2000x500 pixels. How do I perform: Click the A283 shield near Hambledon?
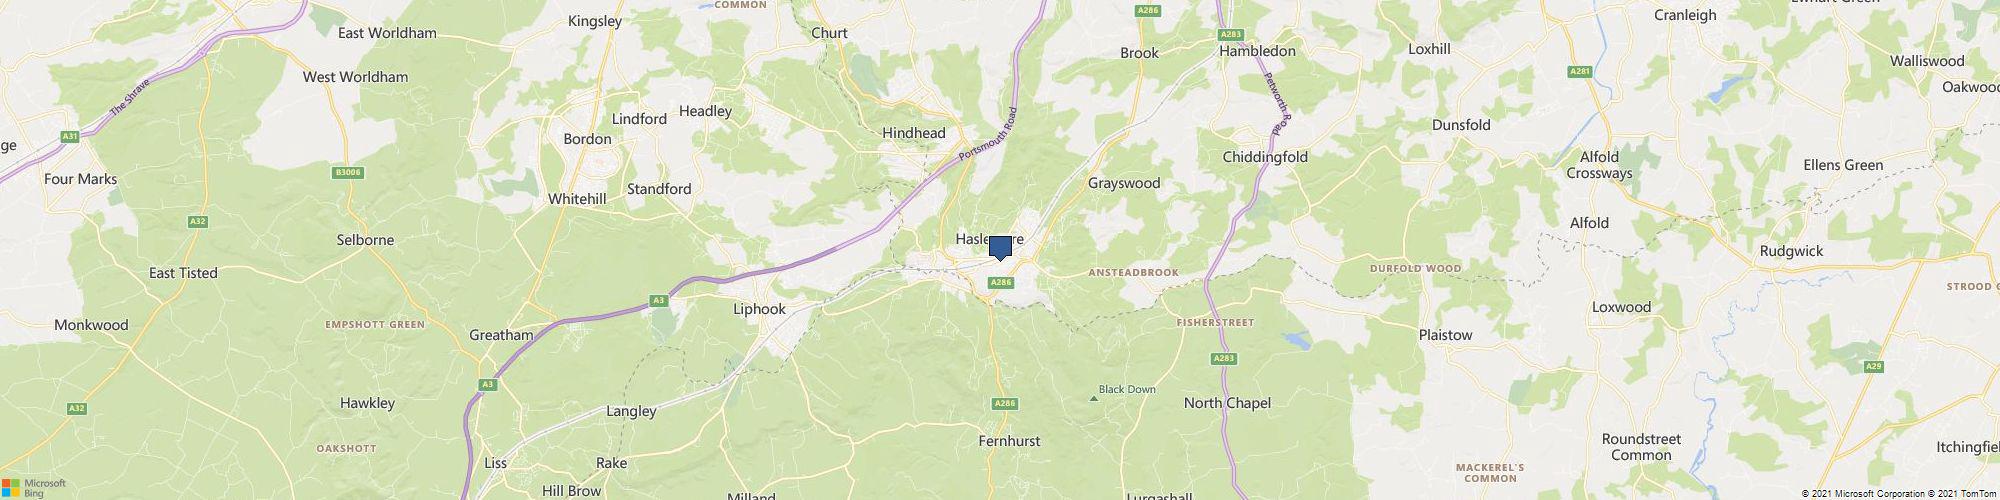1232,34
